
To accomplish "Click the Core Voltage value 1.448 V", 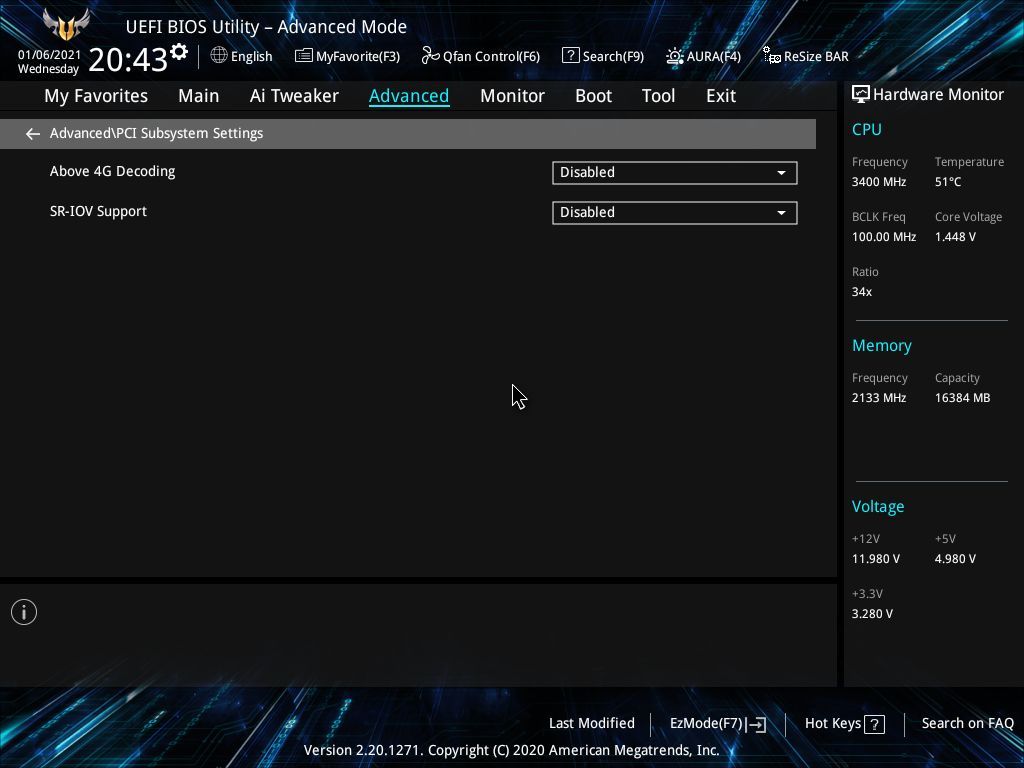I will coord(955,237).
